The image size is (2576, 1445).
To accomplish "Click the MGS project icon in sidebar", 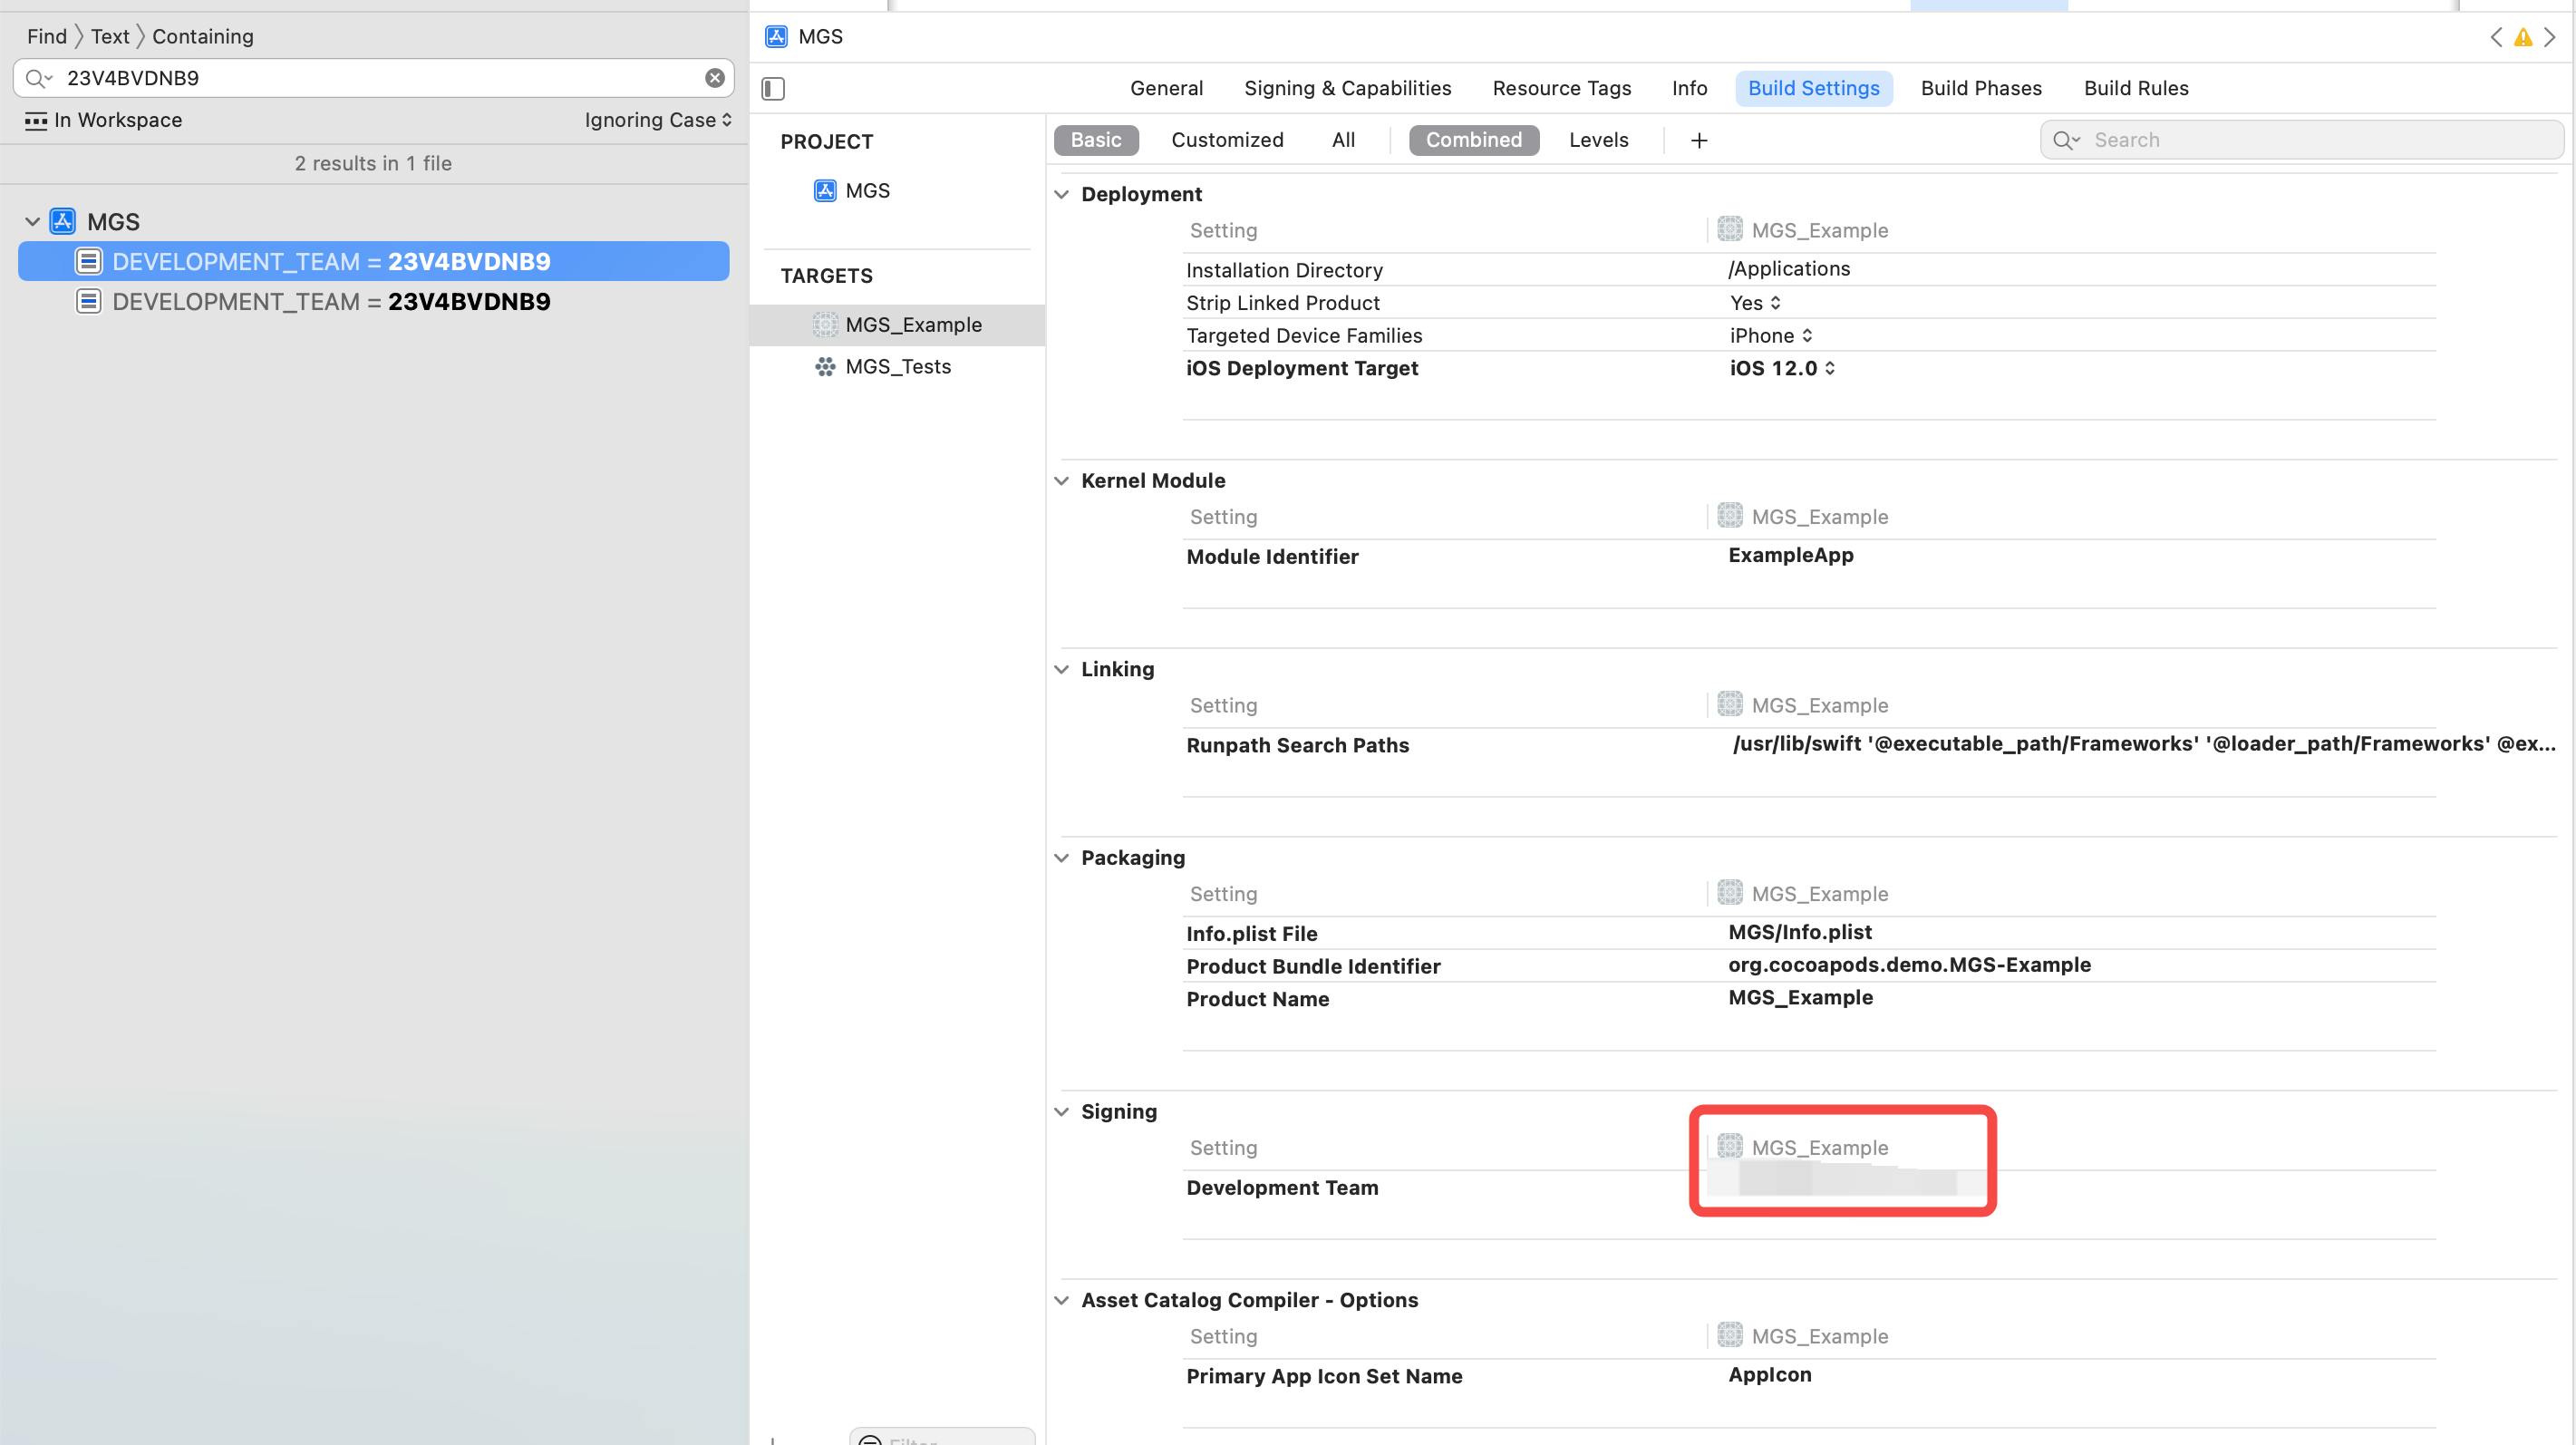I will [x=60, y=219].
